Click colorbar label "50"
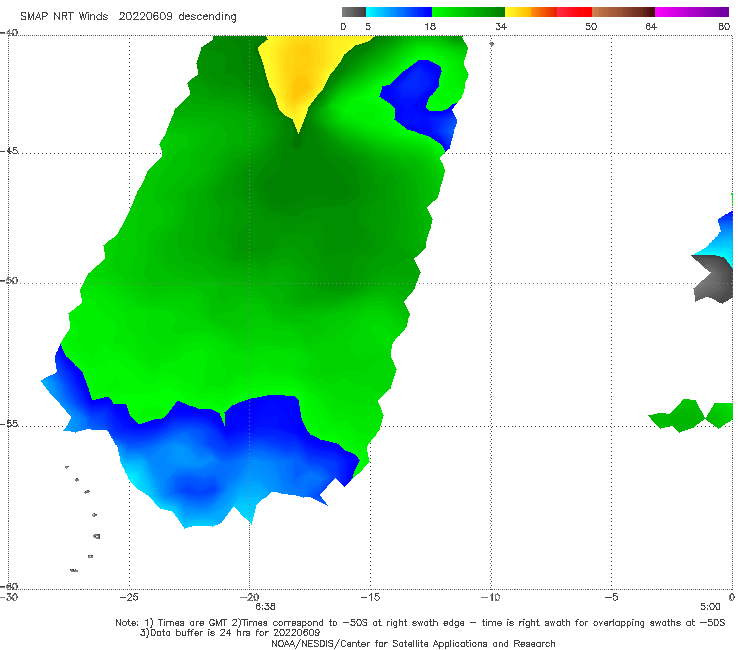 point(591,26)
